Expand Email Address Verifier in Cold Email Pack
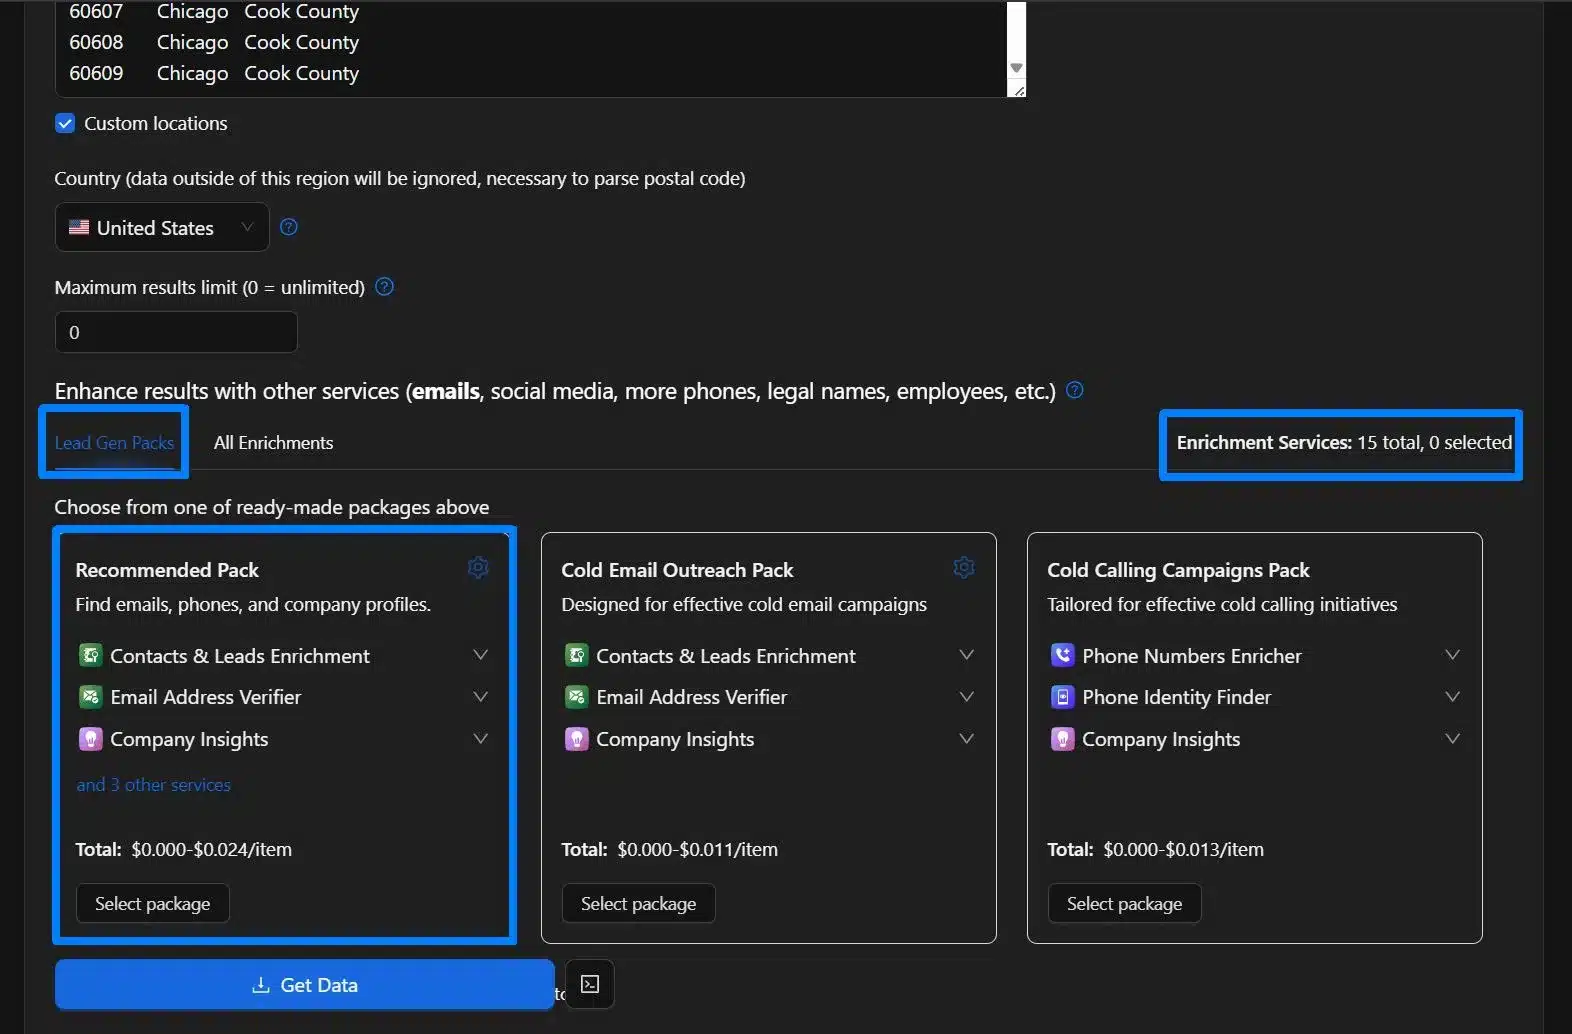Viewport: 1572px width, 1034px height. 966,697
